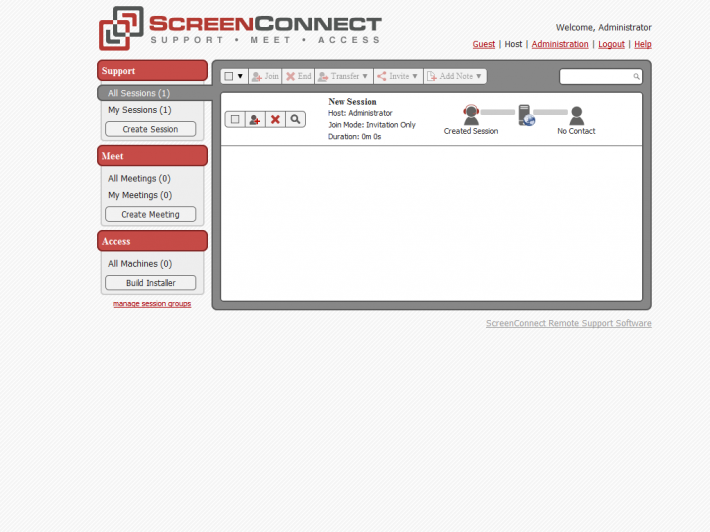Click the guest person icon above No Contact
Screen dimensions: 710x532
click(576, 115)
